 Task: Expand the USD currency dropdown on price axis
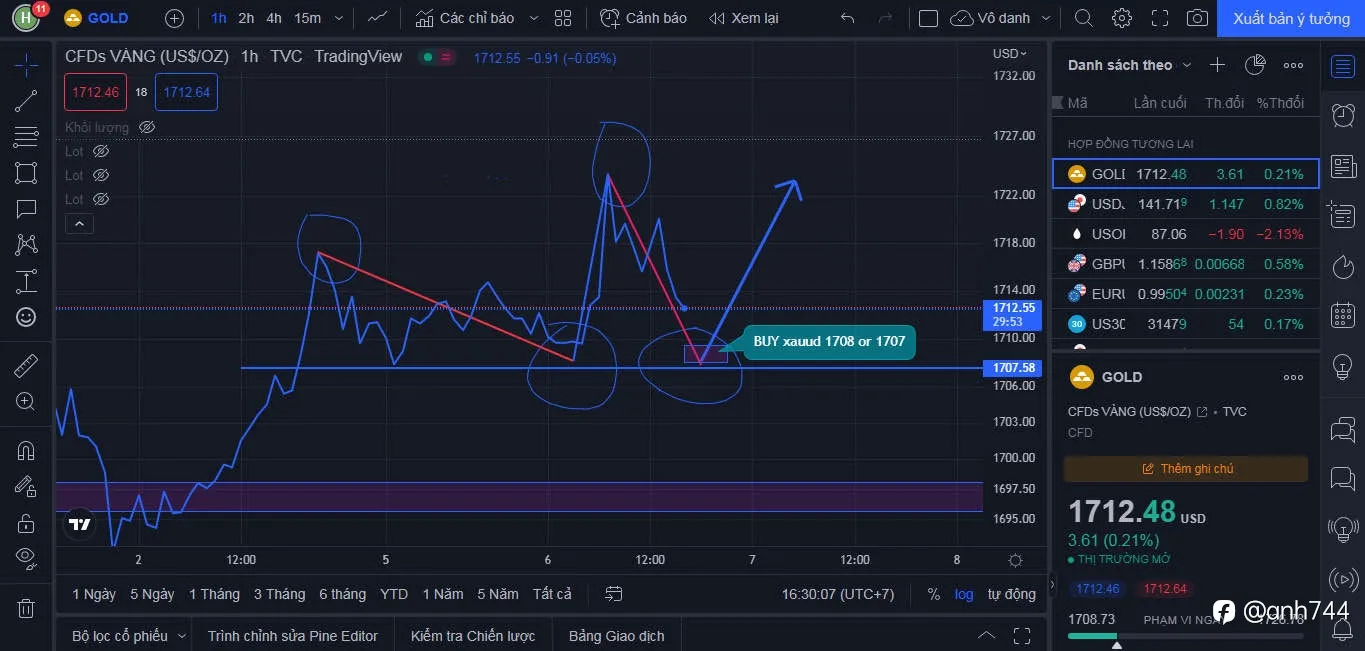point(1009,54)
